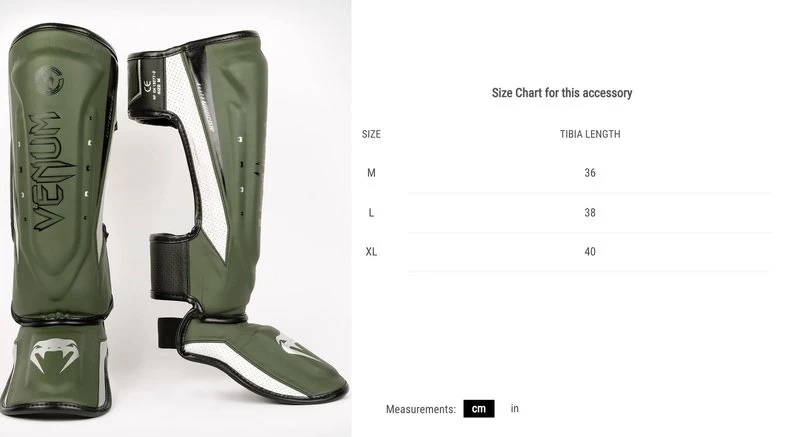
Task: Switch measurements to cm
Action: tap(479, 408)
